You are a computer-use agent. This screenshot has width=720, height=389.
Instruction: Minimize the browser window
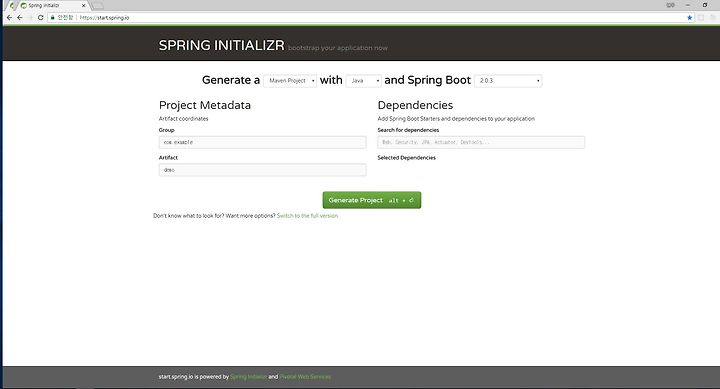(687, 5)
